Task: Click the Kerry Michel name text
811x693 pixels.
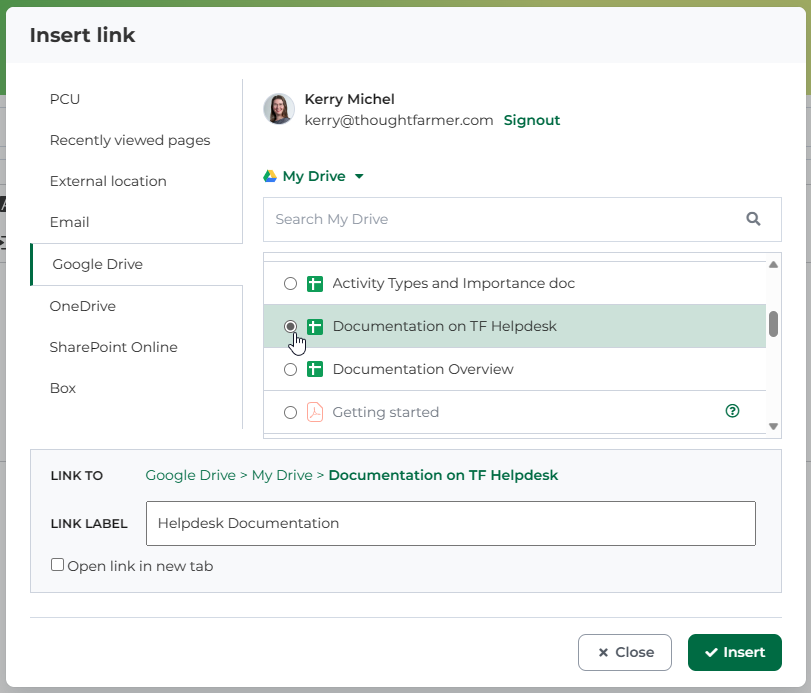Action: tap(349, 99)
